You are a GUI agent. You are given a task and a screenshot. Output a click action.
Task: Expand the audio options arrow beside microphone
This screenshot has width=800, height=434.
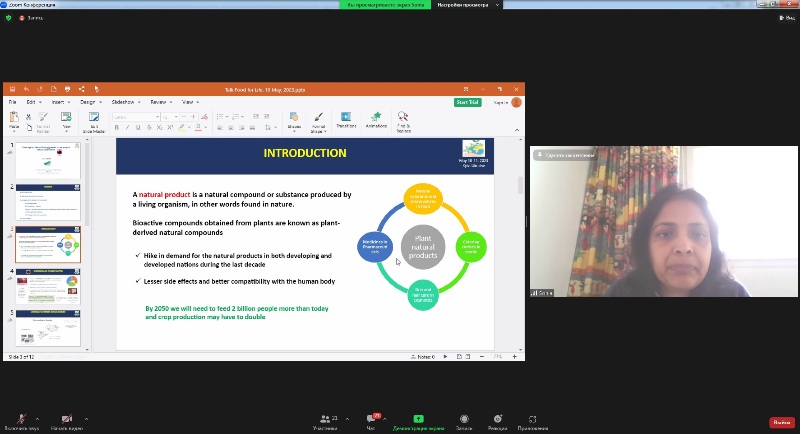coord(37,419)
